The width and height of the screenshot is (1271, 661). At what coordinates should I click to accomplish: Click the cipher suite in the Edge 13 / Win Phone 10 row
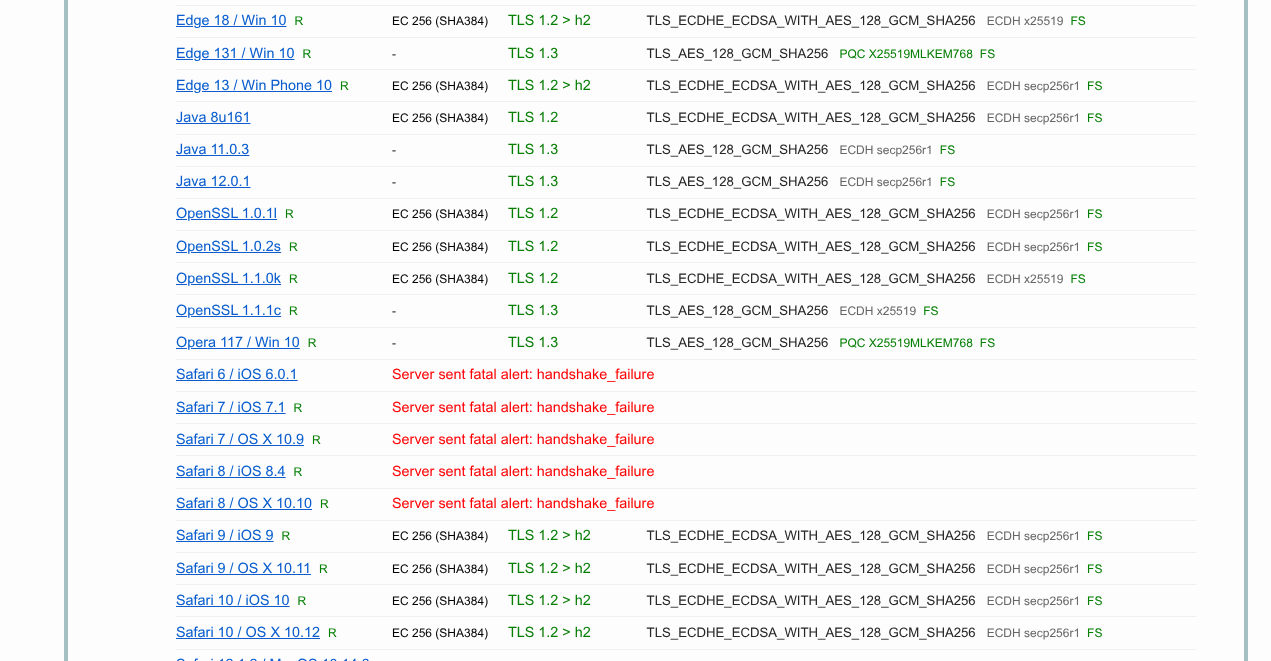pyautogui.click(x=811, y=85)
